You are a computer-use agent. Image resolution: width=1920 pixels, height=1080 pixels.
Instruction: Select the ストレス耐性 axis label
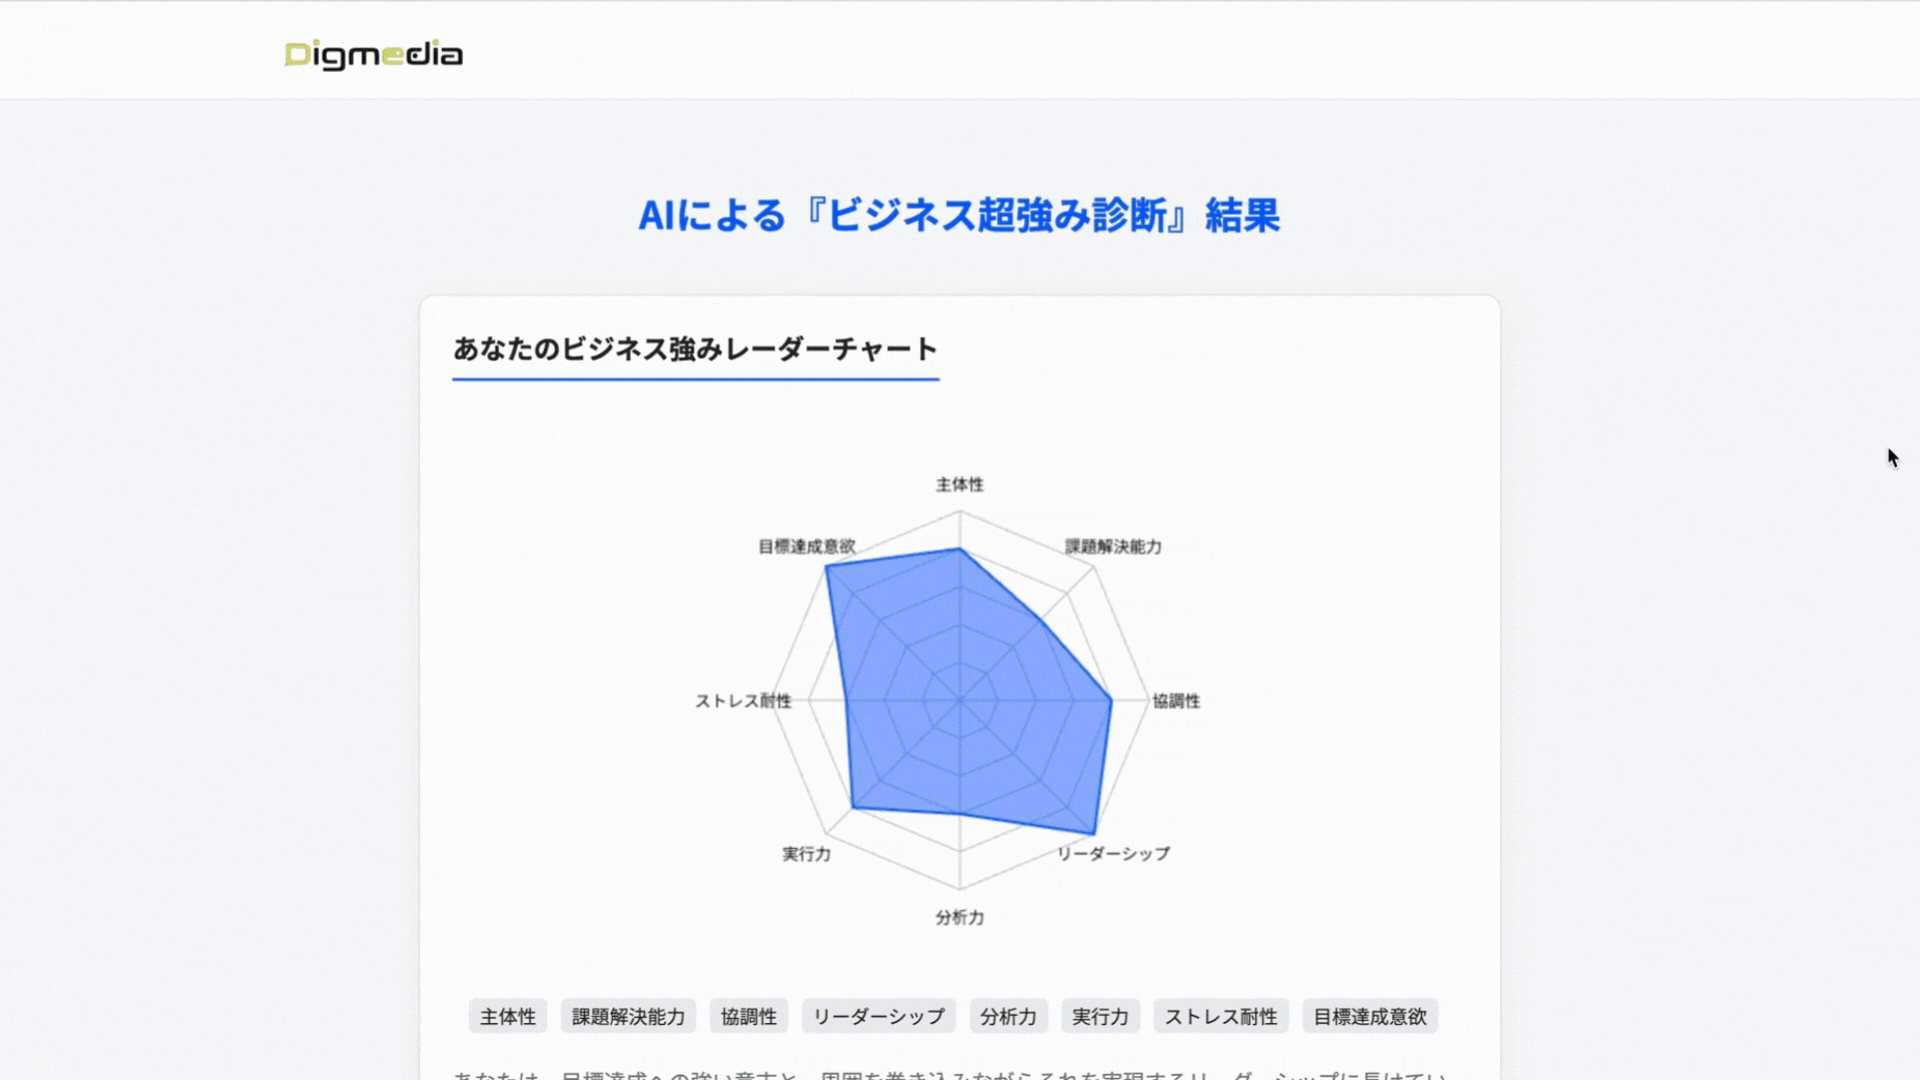tap(744, 701)
